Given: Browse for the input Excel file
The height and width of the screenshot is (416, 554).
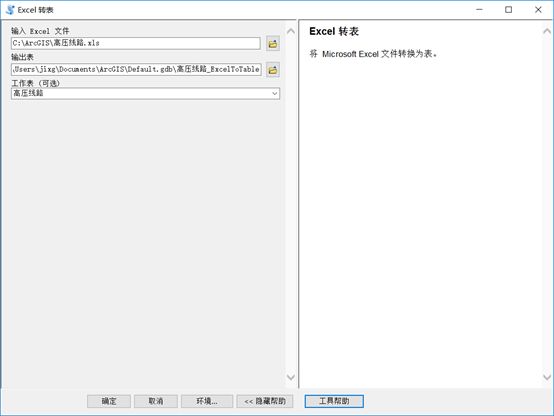Looking at the screenshot, I should click(x=273, y=44).
